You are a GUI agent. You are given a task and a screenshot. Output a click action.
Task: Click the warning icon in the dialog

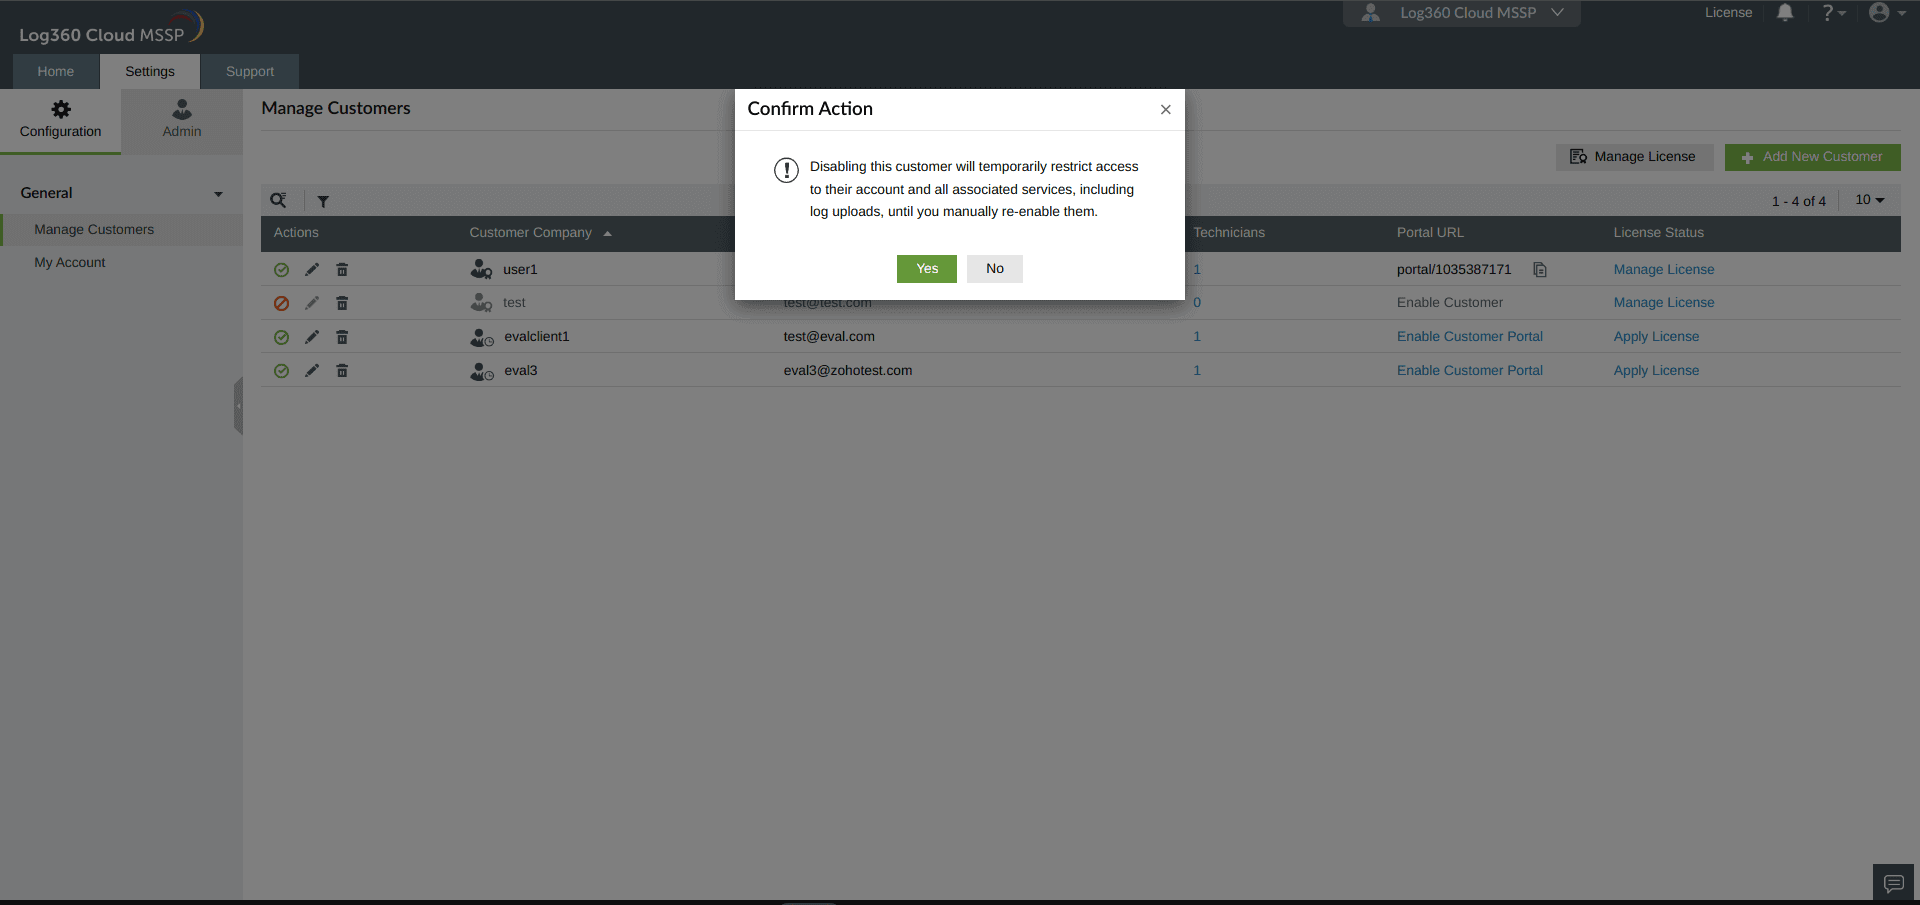pyautogui.click(x=786, y=170)
